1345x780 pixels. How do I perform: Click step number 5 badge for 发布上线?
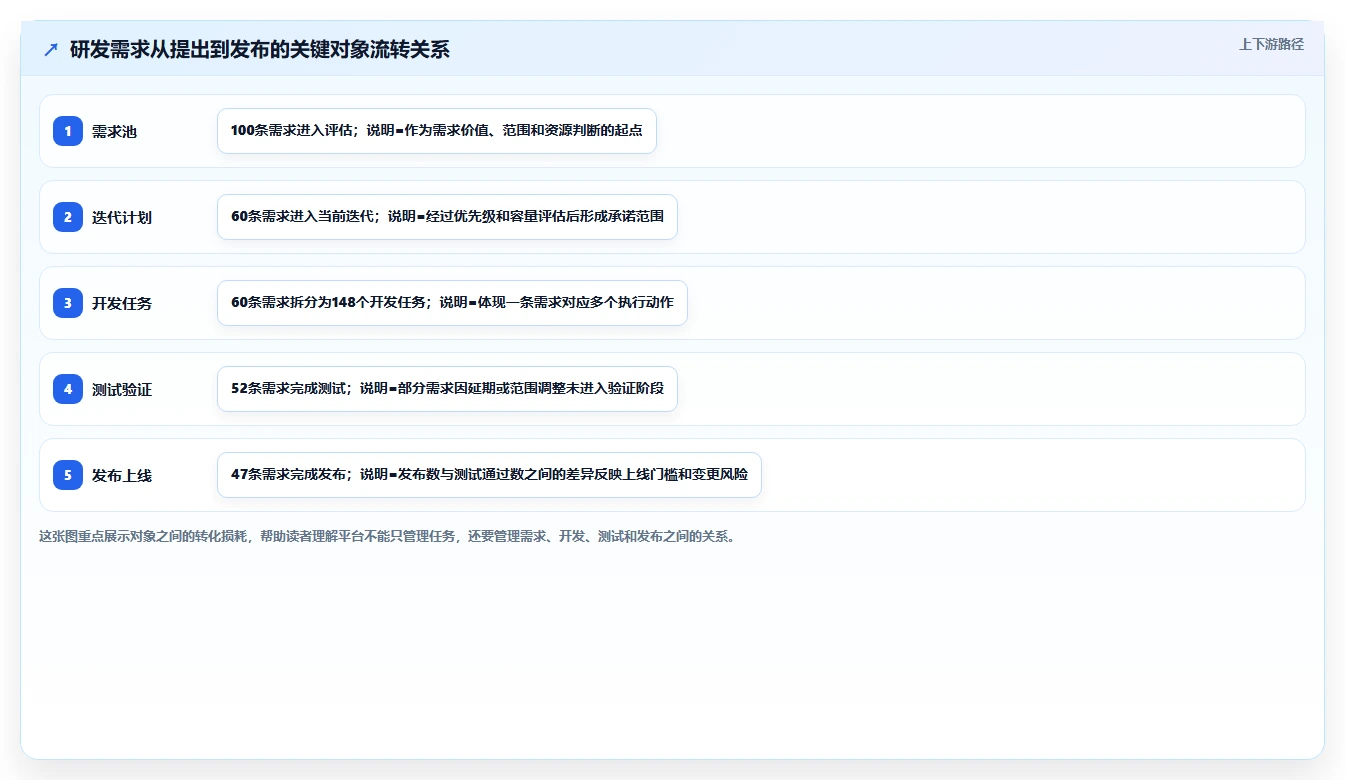pyautogui.click(x=68, y=475)
